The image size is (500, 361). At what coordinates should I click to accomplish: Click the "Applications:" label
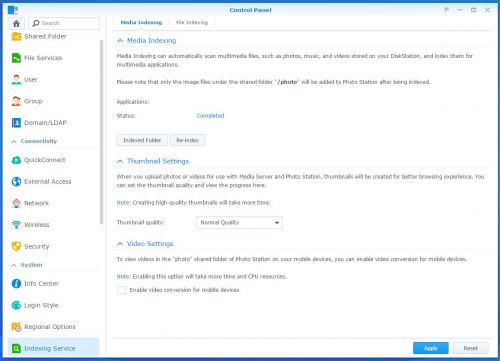133,102
